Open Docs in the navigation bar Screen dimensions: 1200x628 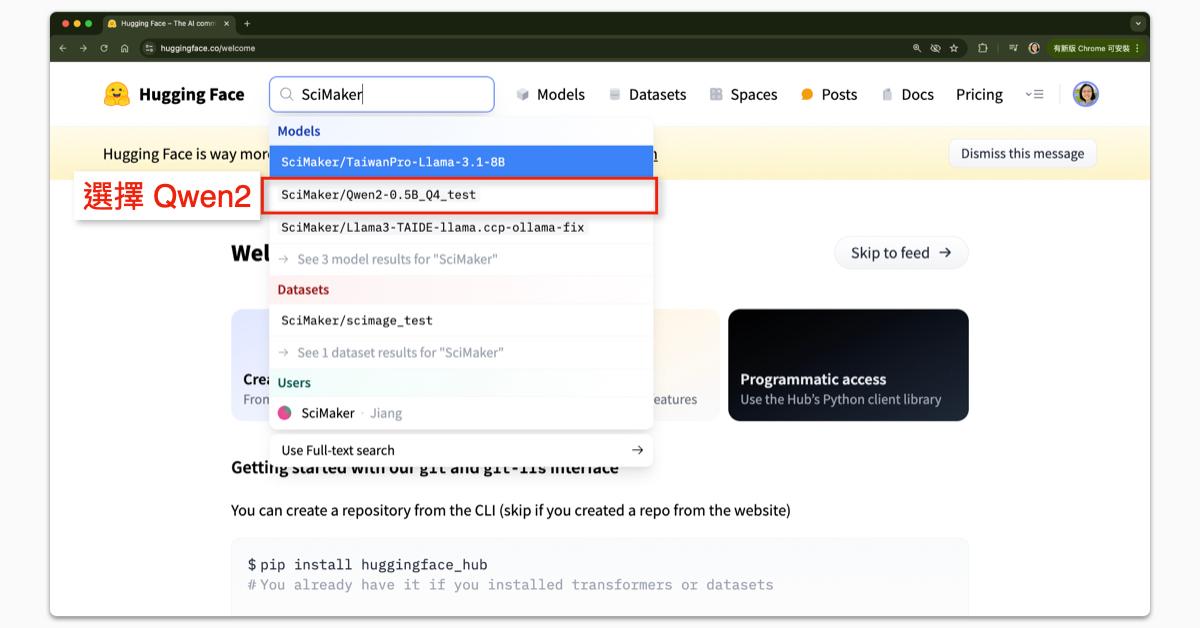point(907,94)
